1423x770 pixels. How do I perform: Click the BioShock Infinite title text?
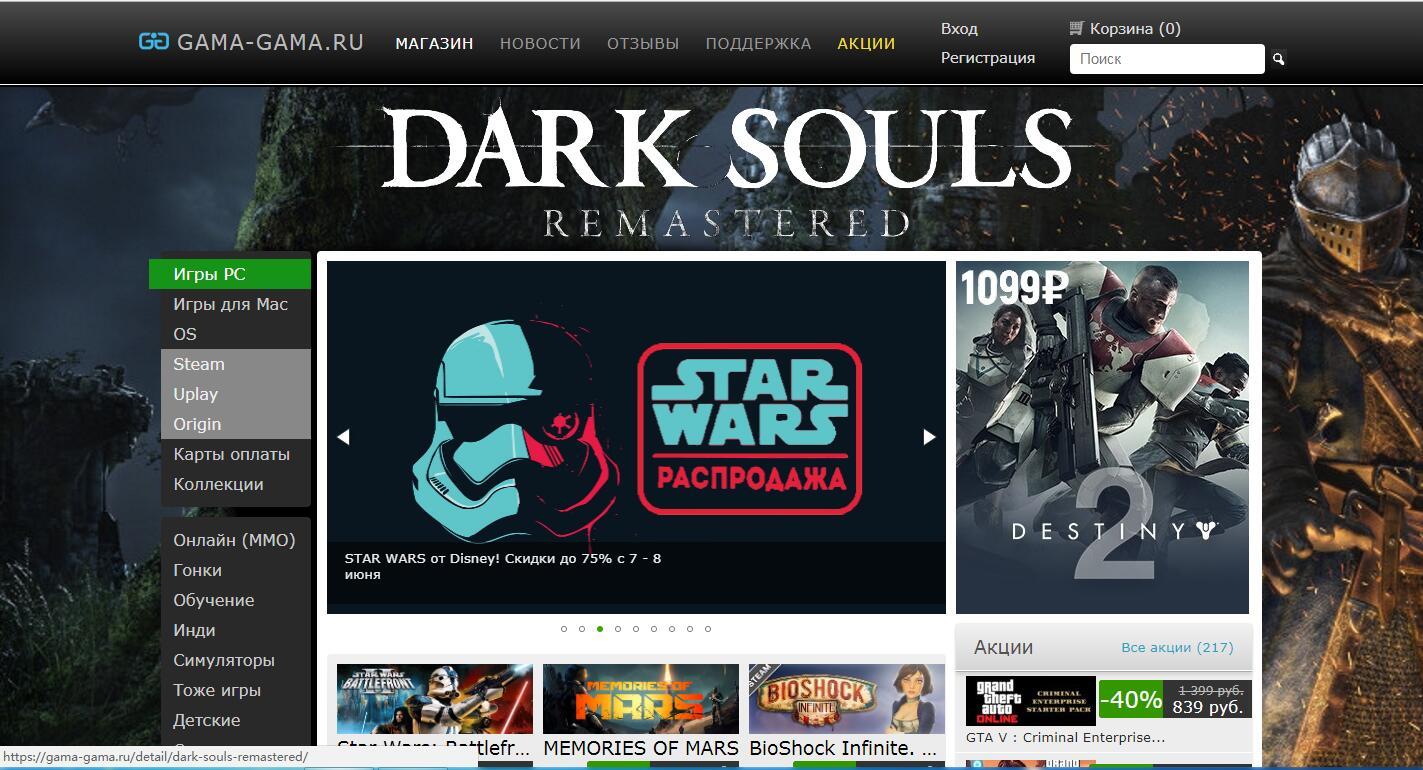point(843,748)
